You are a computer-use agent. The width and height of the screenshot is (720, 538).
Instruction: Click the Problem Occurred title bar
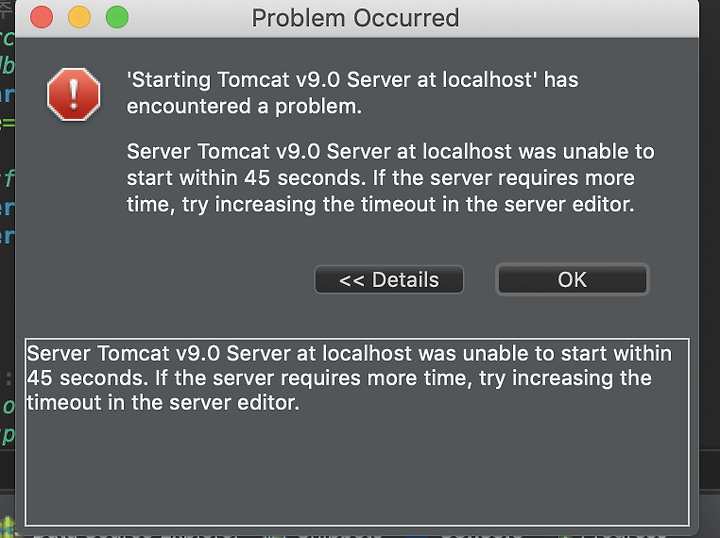coord(355,18)
